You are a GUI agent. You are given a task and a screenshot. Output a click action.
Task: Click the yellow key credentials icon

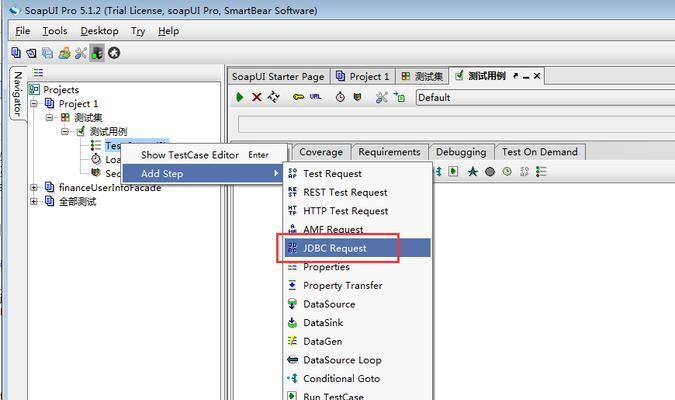click(298, 97)
